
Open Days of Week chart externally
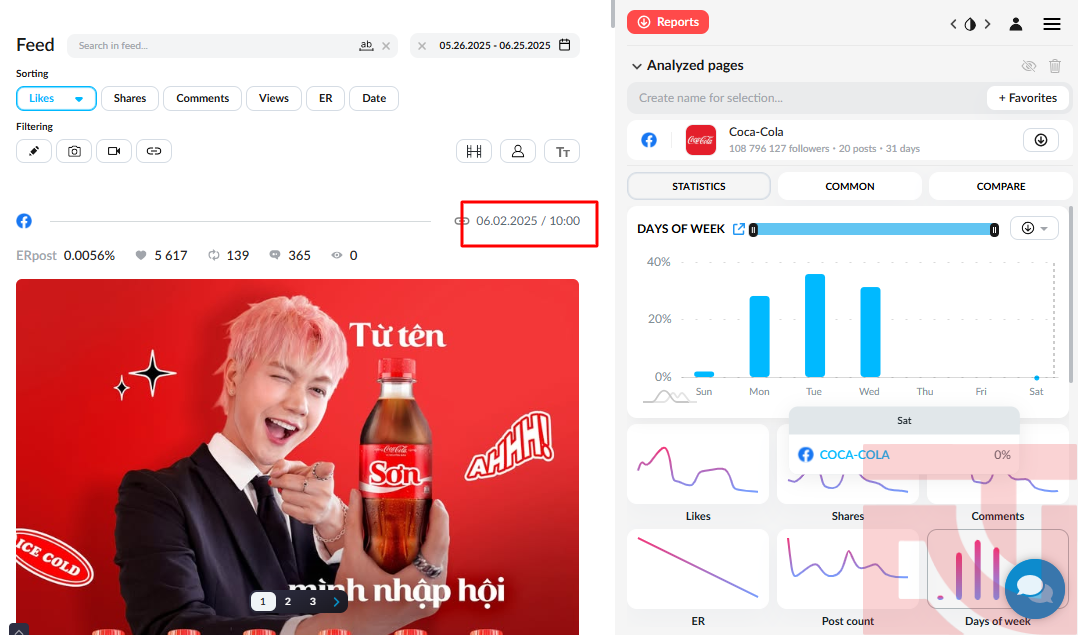click(739, 229)
